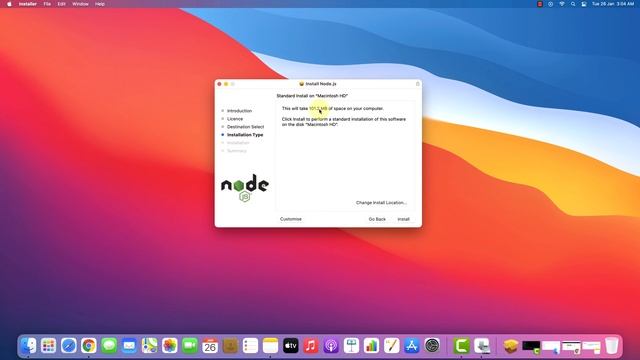Screen dimensions: 640x360
Task: Open the Window menu
Action: [80, 4]
